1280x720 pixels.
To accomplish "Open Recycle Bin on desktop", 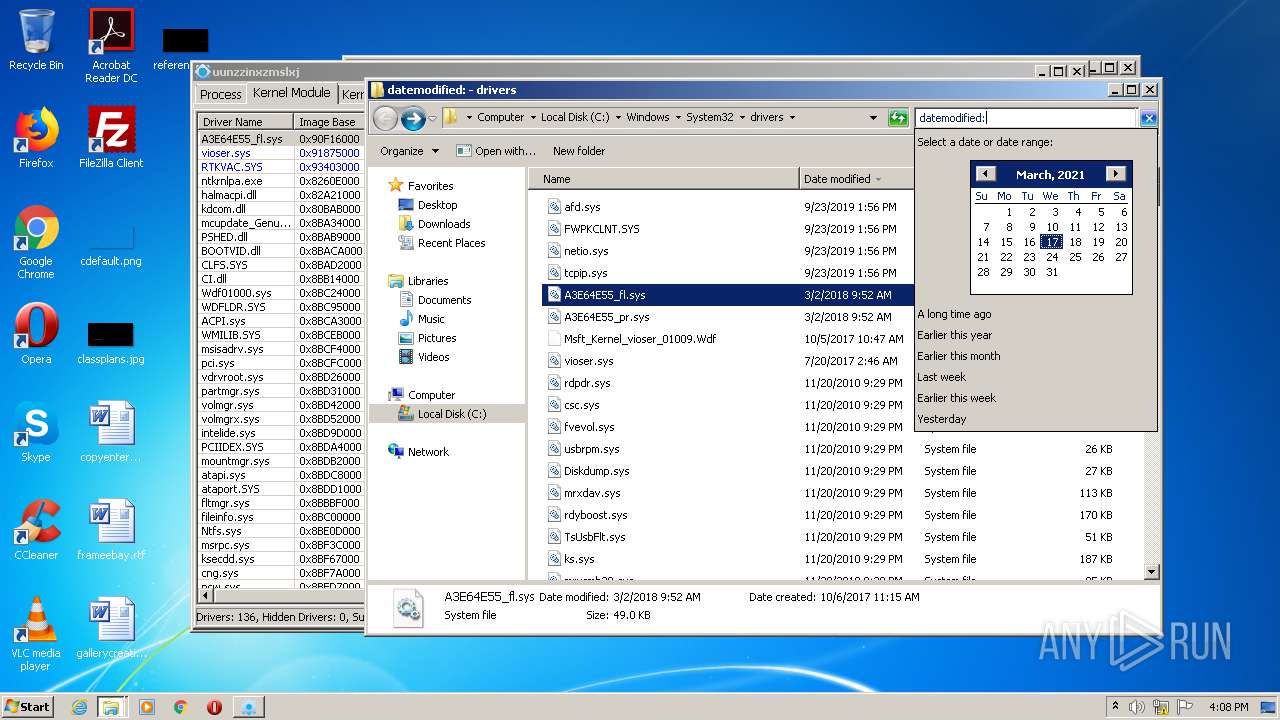I will (x=36, y=40).
